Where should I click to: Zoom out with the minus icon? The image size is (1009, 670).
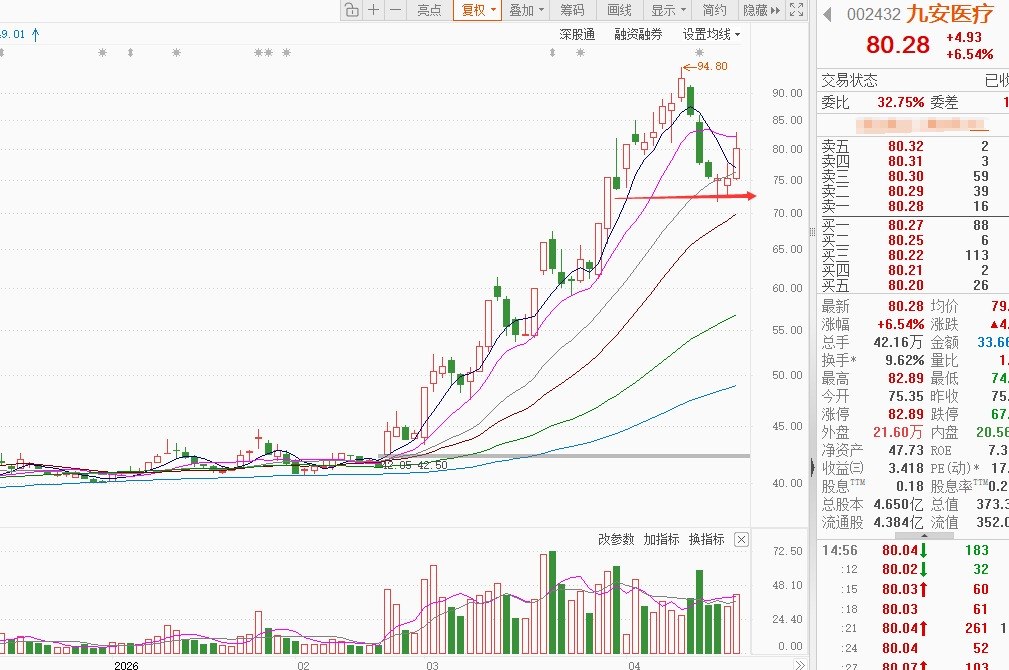coord(396,10)
